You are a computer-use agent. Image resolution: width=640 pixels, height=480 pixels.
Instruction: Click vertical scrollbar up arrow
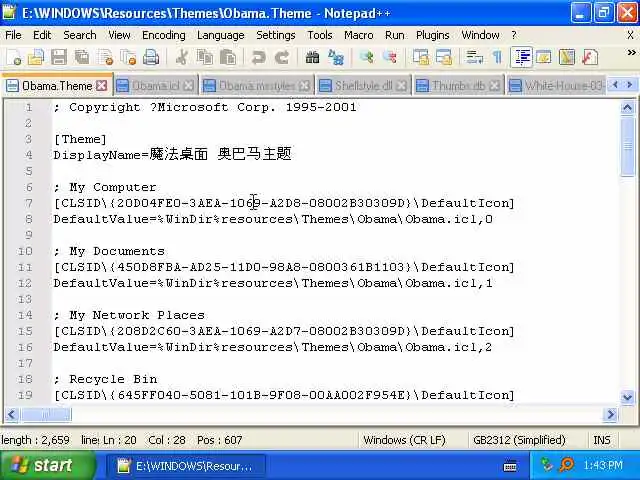[627, 108]
